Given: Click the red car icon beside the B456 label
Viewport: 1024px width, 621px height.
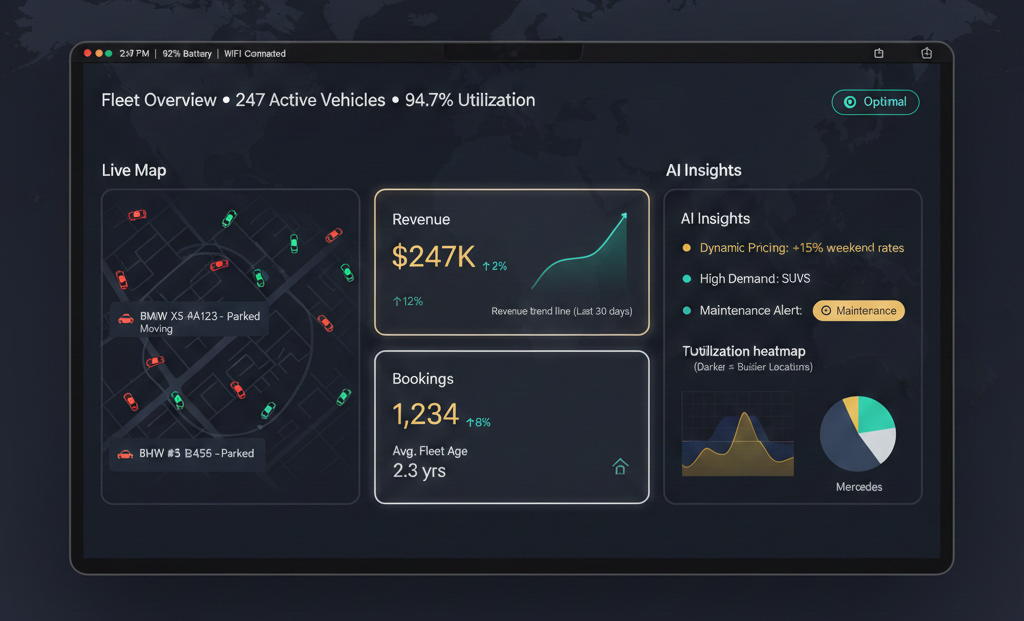Looking at the screenshot, I should (125, 454).
